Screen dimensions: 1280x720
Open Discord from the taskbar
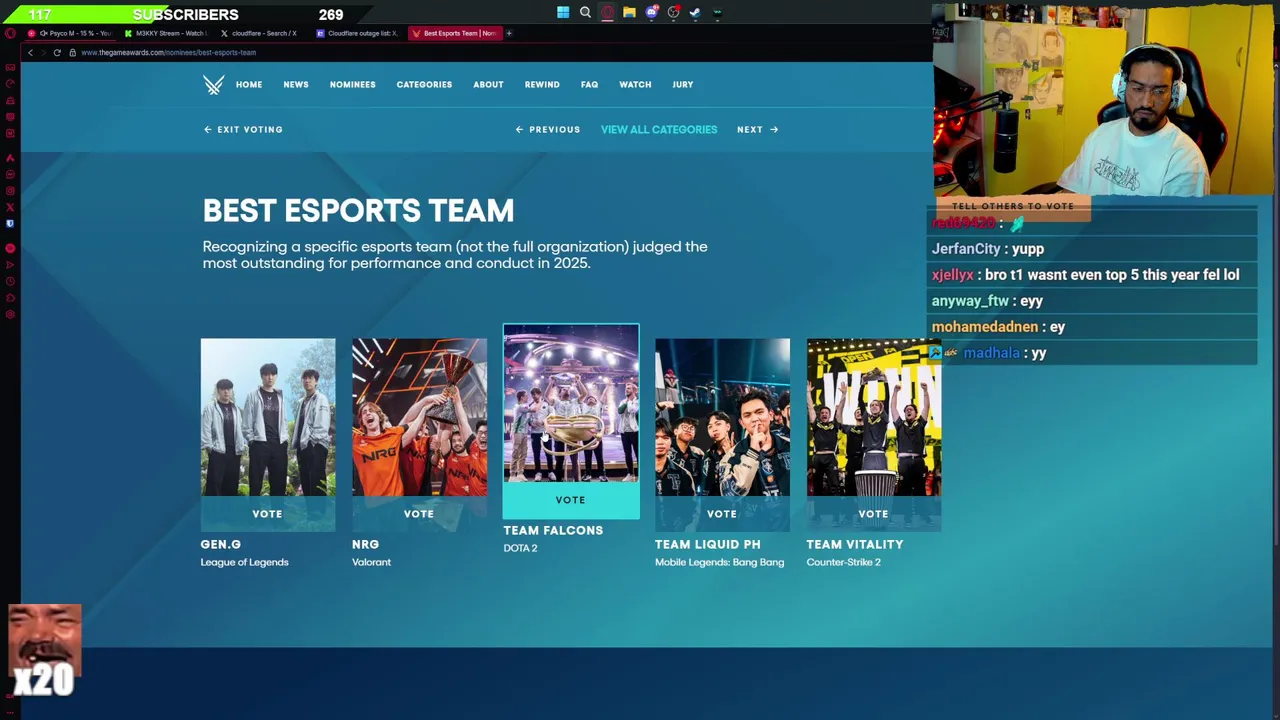point(651,13)
